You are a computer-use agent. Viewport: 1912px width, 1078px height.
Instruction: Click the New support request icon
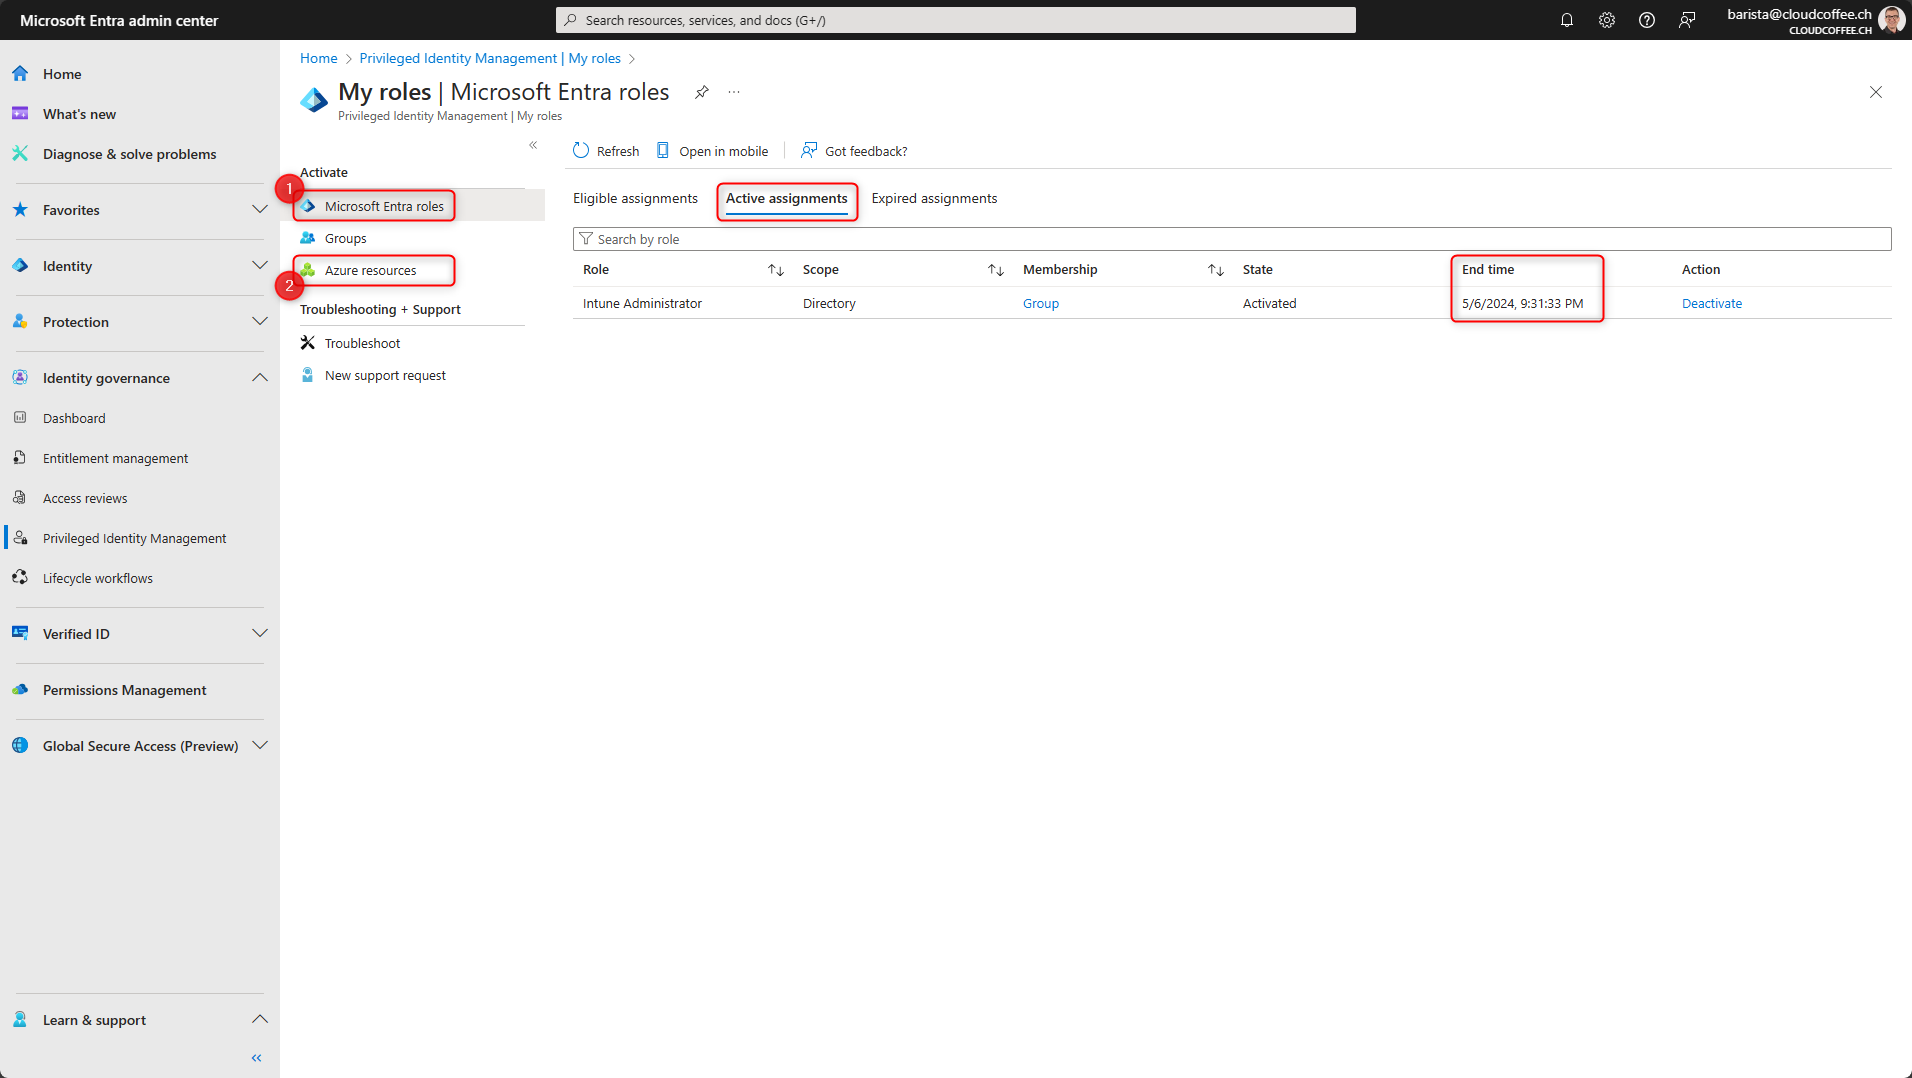click(x=308, y=375)
